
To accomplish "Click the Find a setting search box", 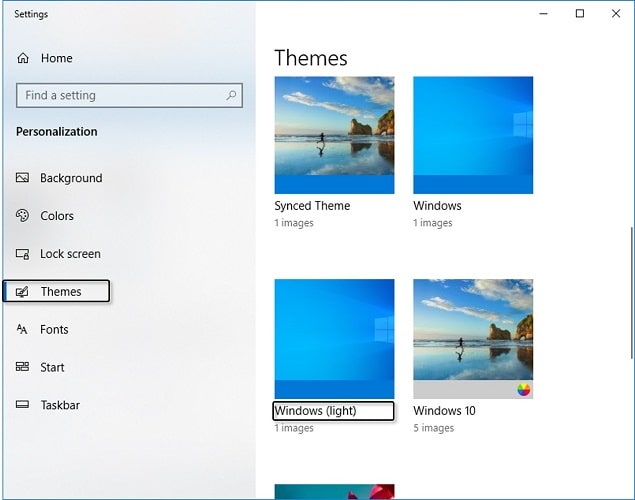I will 129,96.
